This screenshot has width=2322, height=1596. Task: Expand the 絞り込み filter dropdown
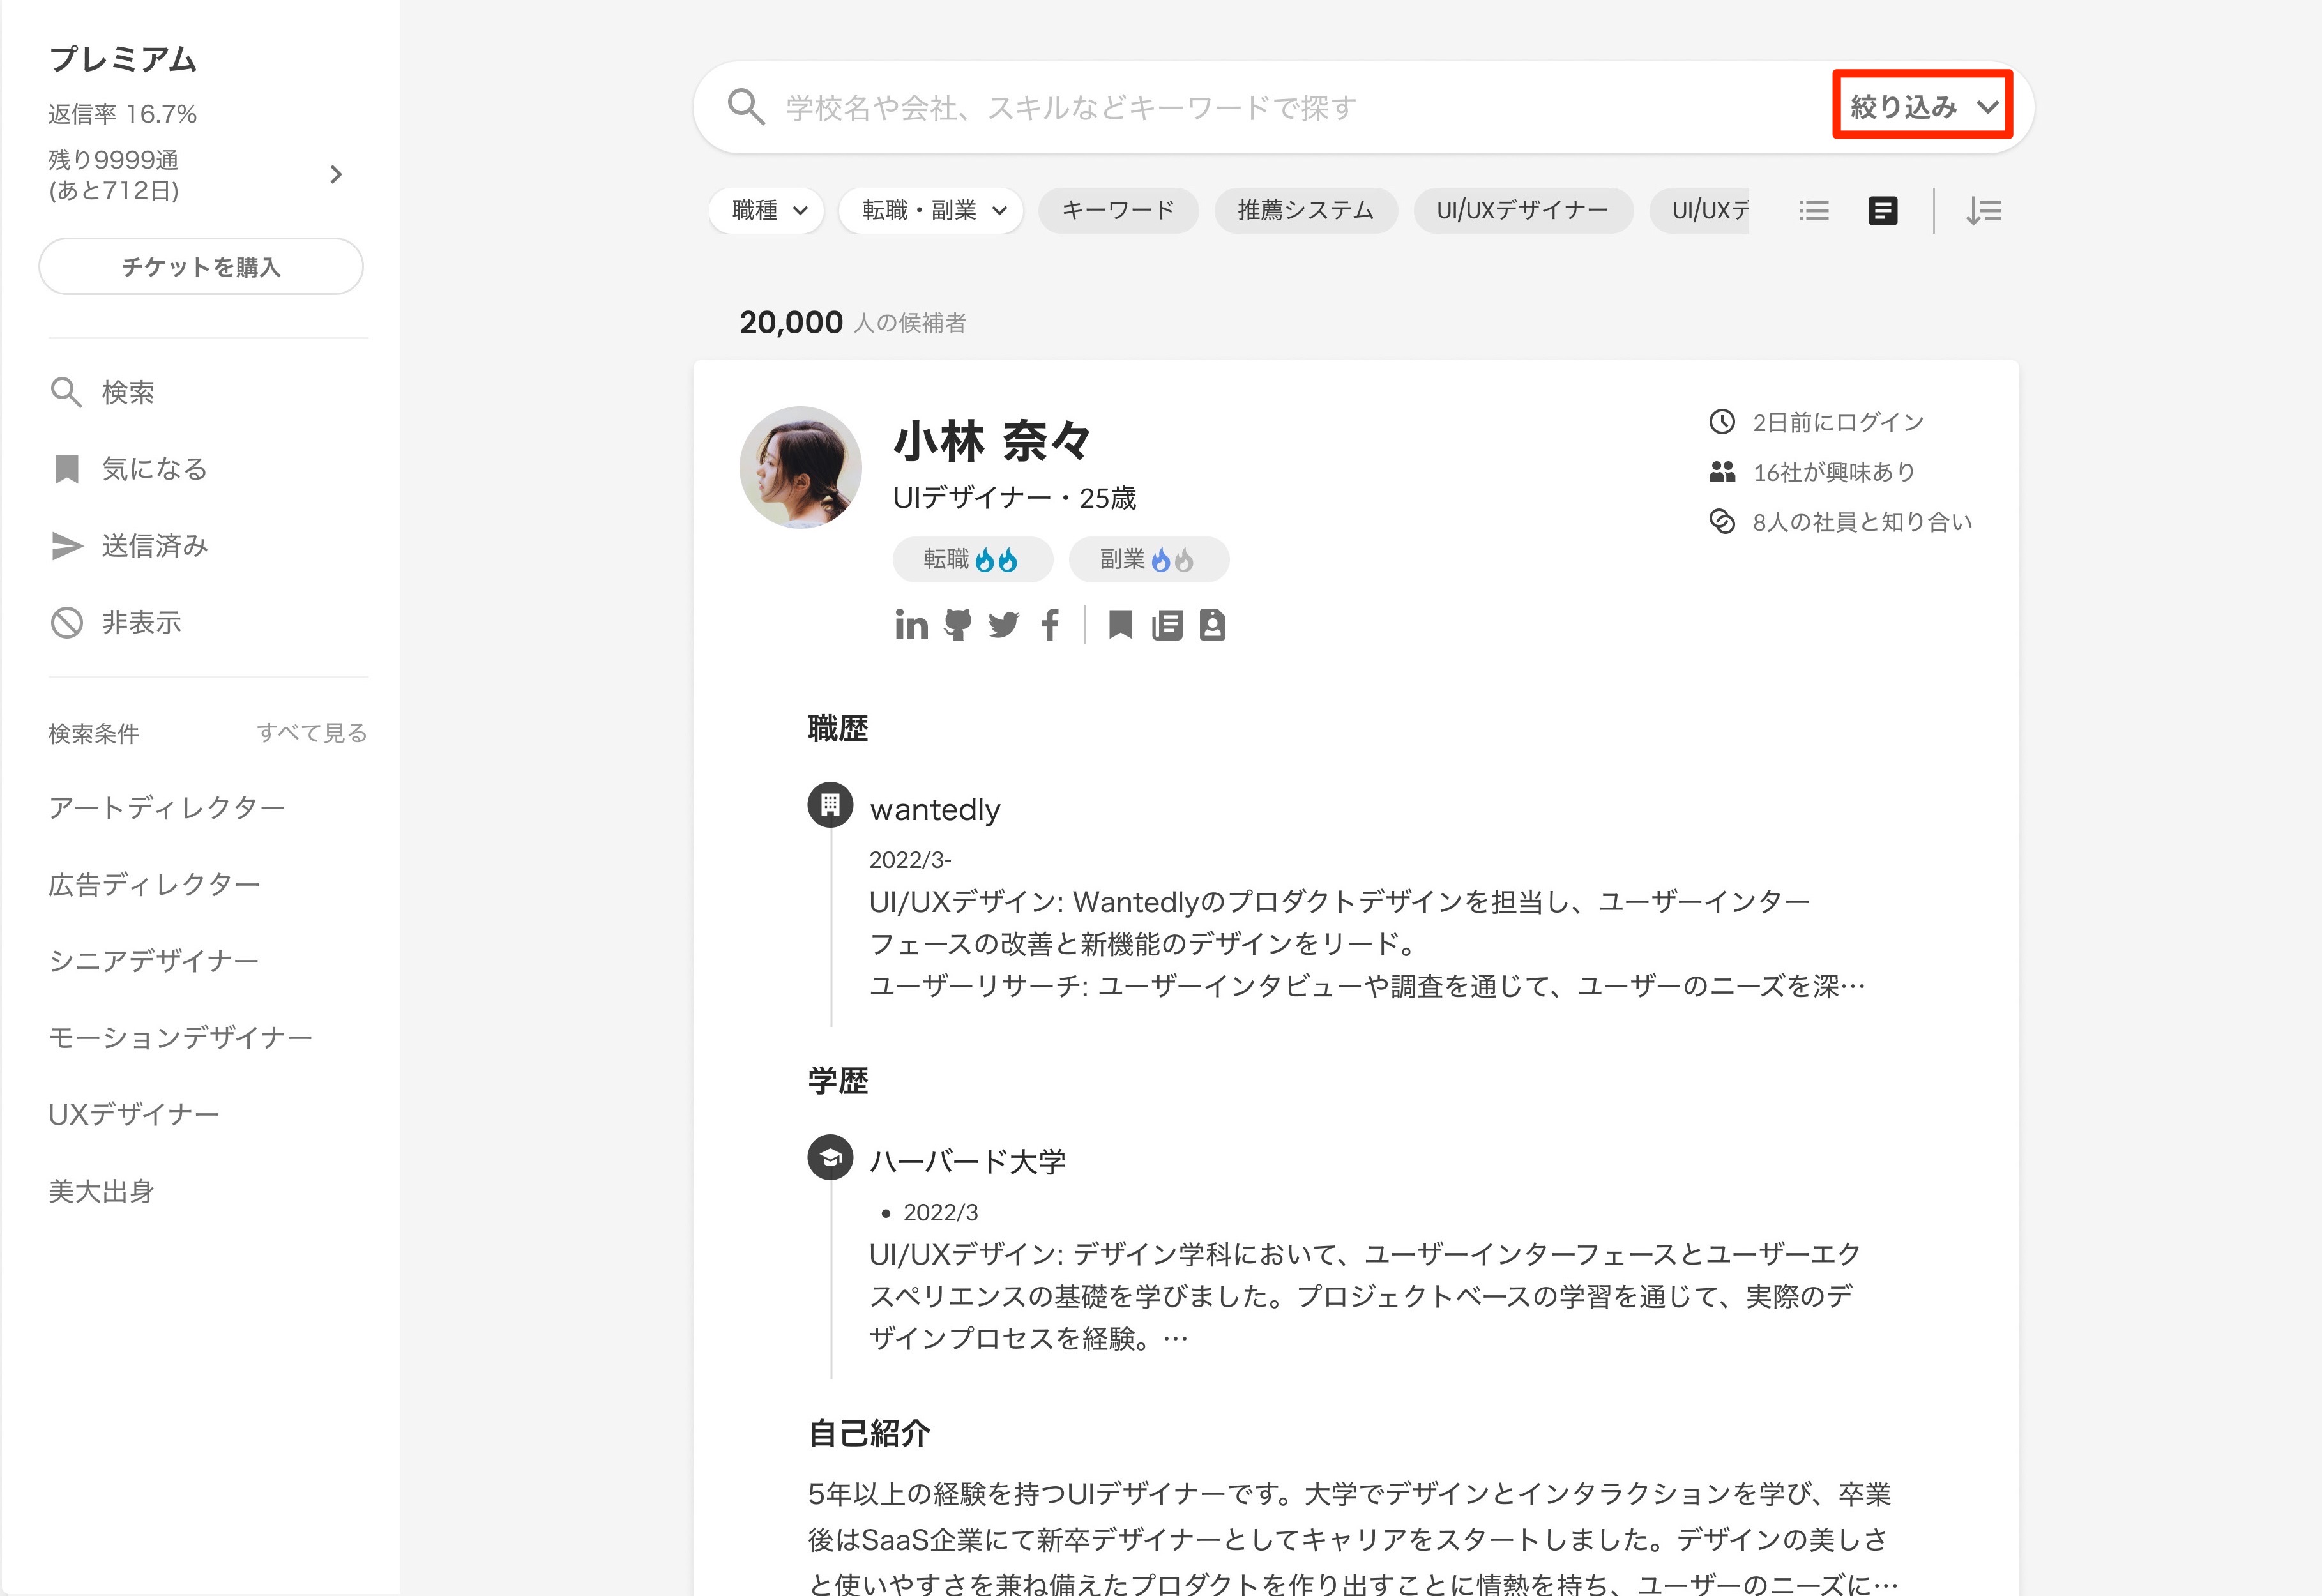[x=1921, y=106]
